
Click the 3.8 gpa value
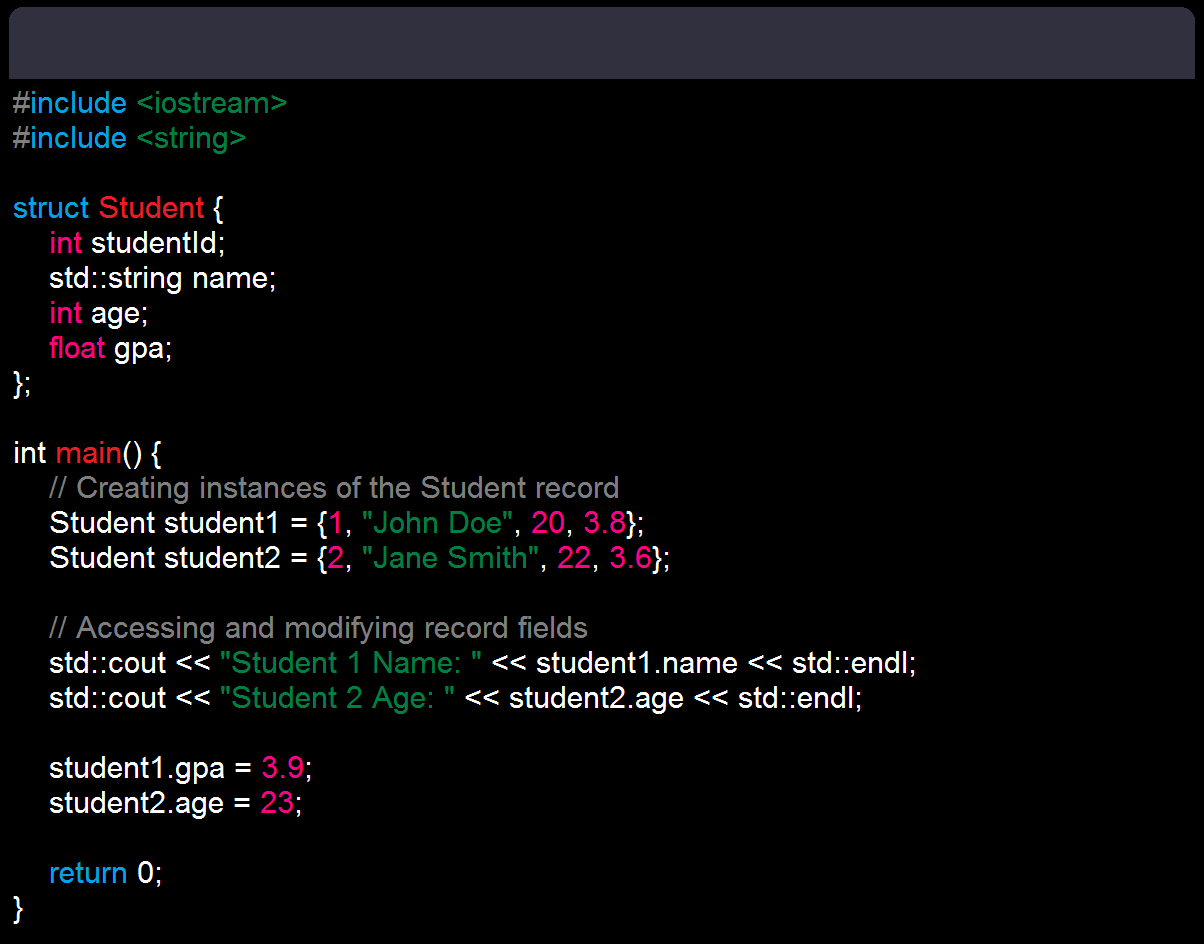(x=605, y=523)
